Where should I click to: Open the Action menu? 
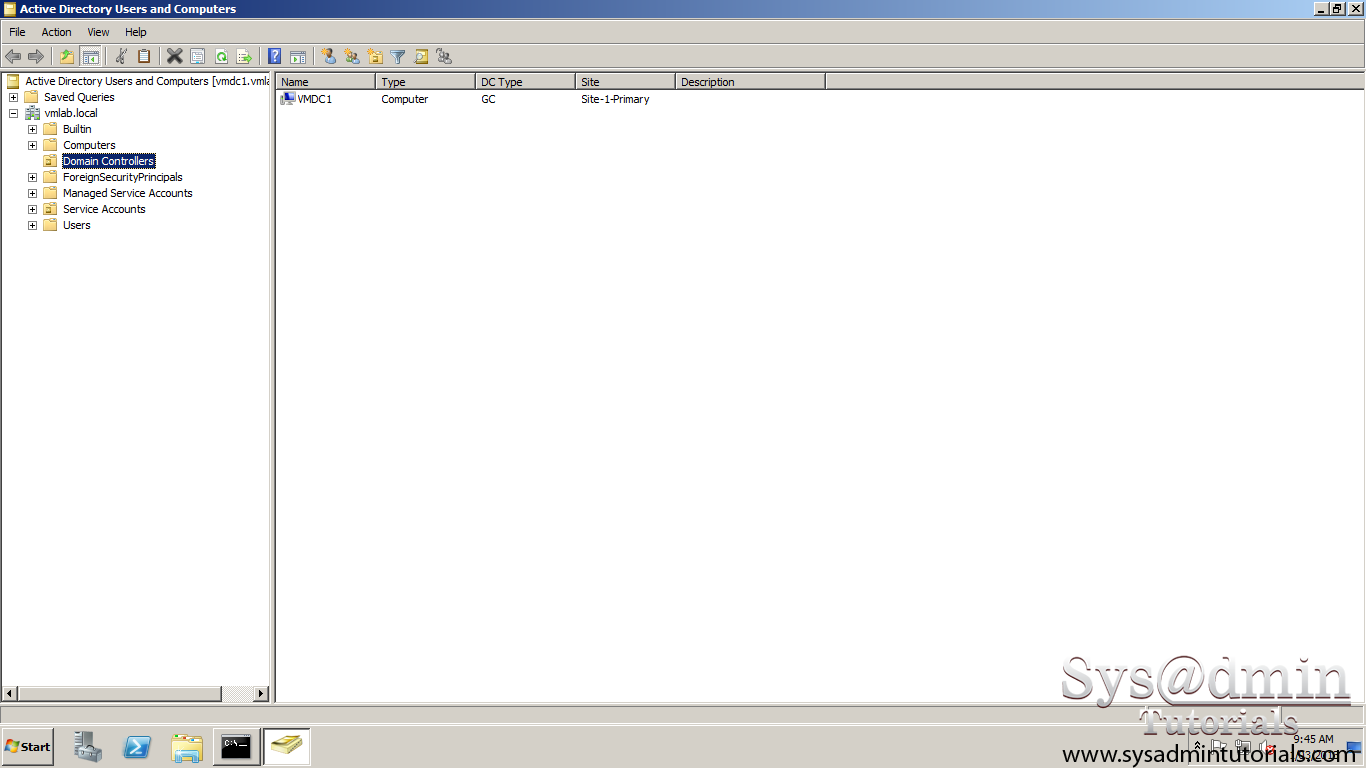point(56,32)
